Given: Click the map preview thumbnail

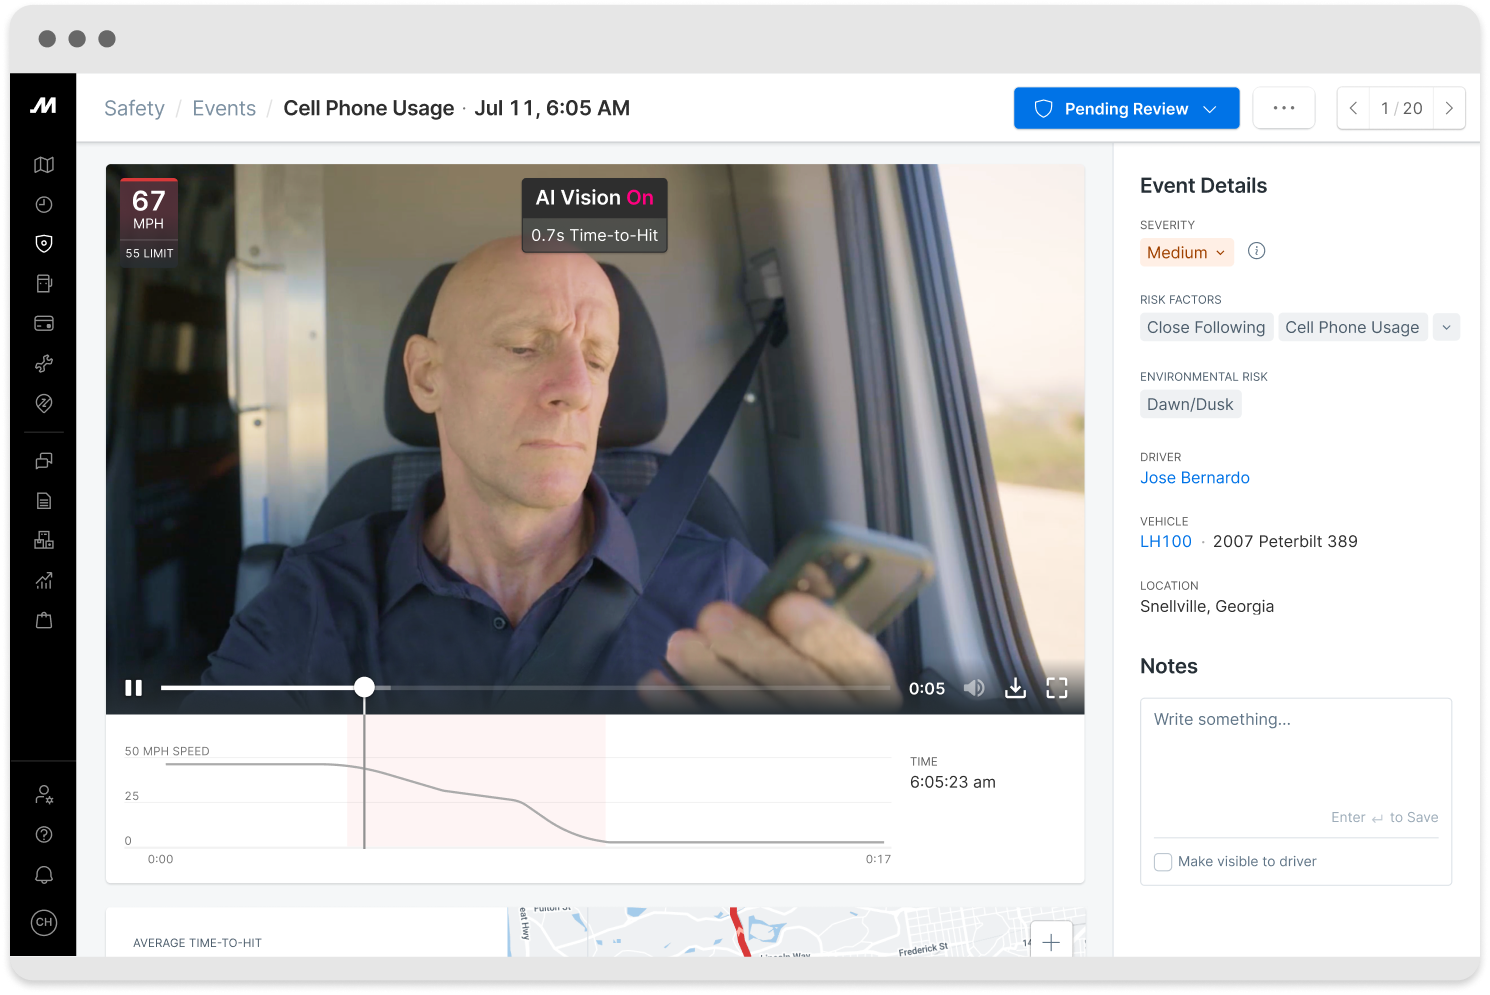Looking at the screenshot, I should pos(797,932).
